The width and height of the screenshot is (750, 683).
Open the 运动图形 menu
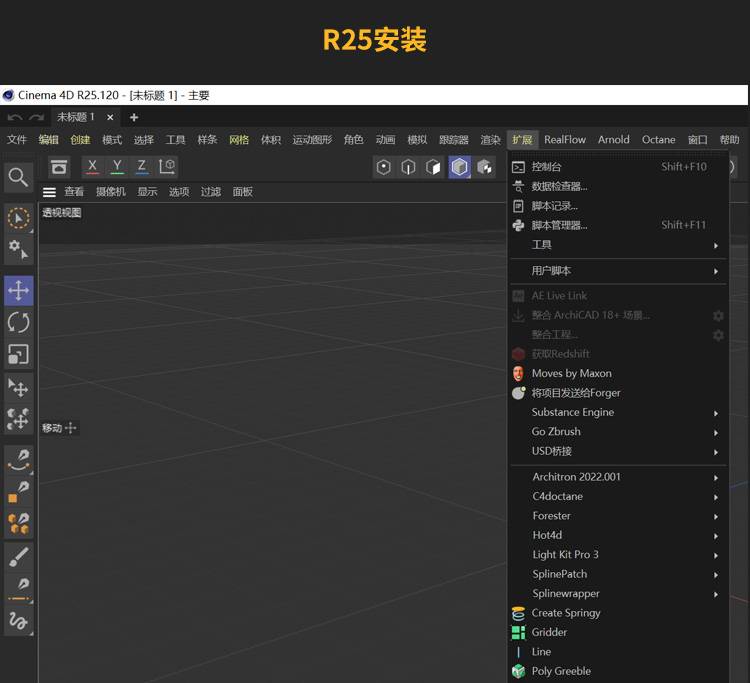(x=312, y=140)
